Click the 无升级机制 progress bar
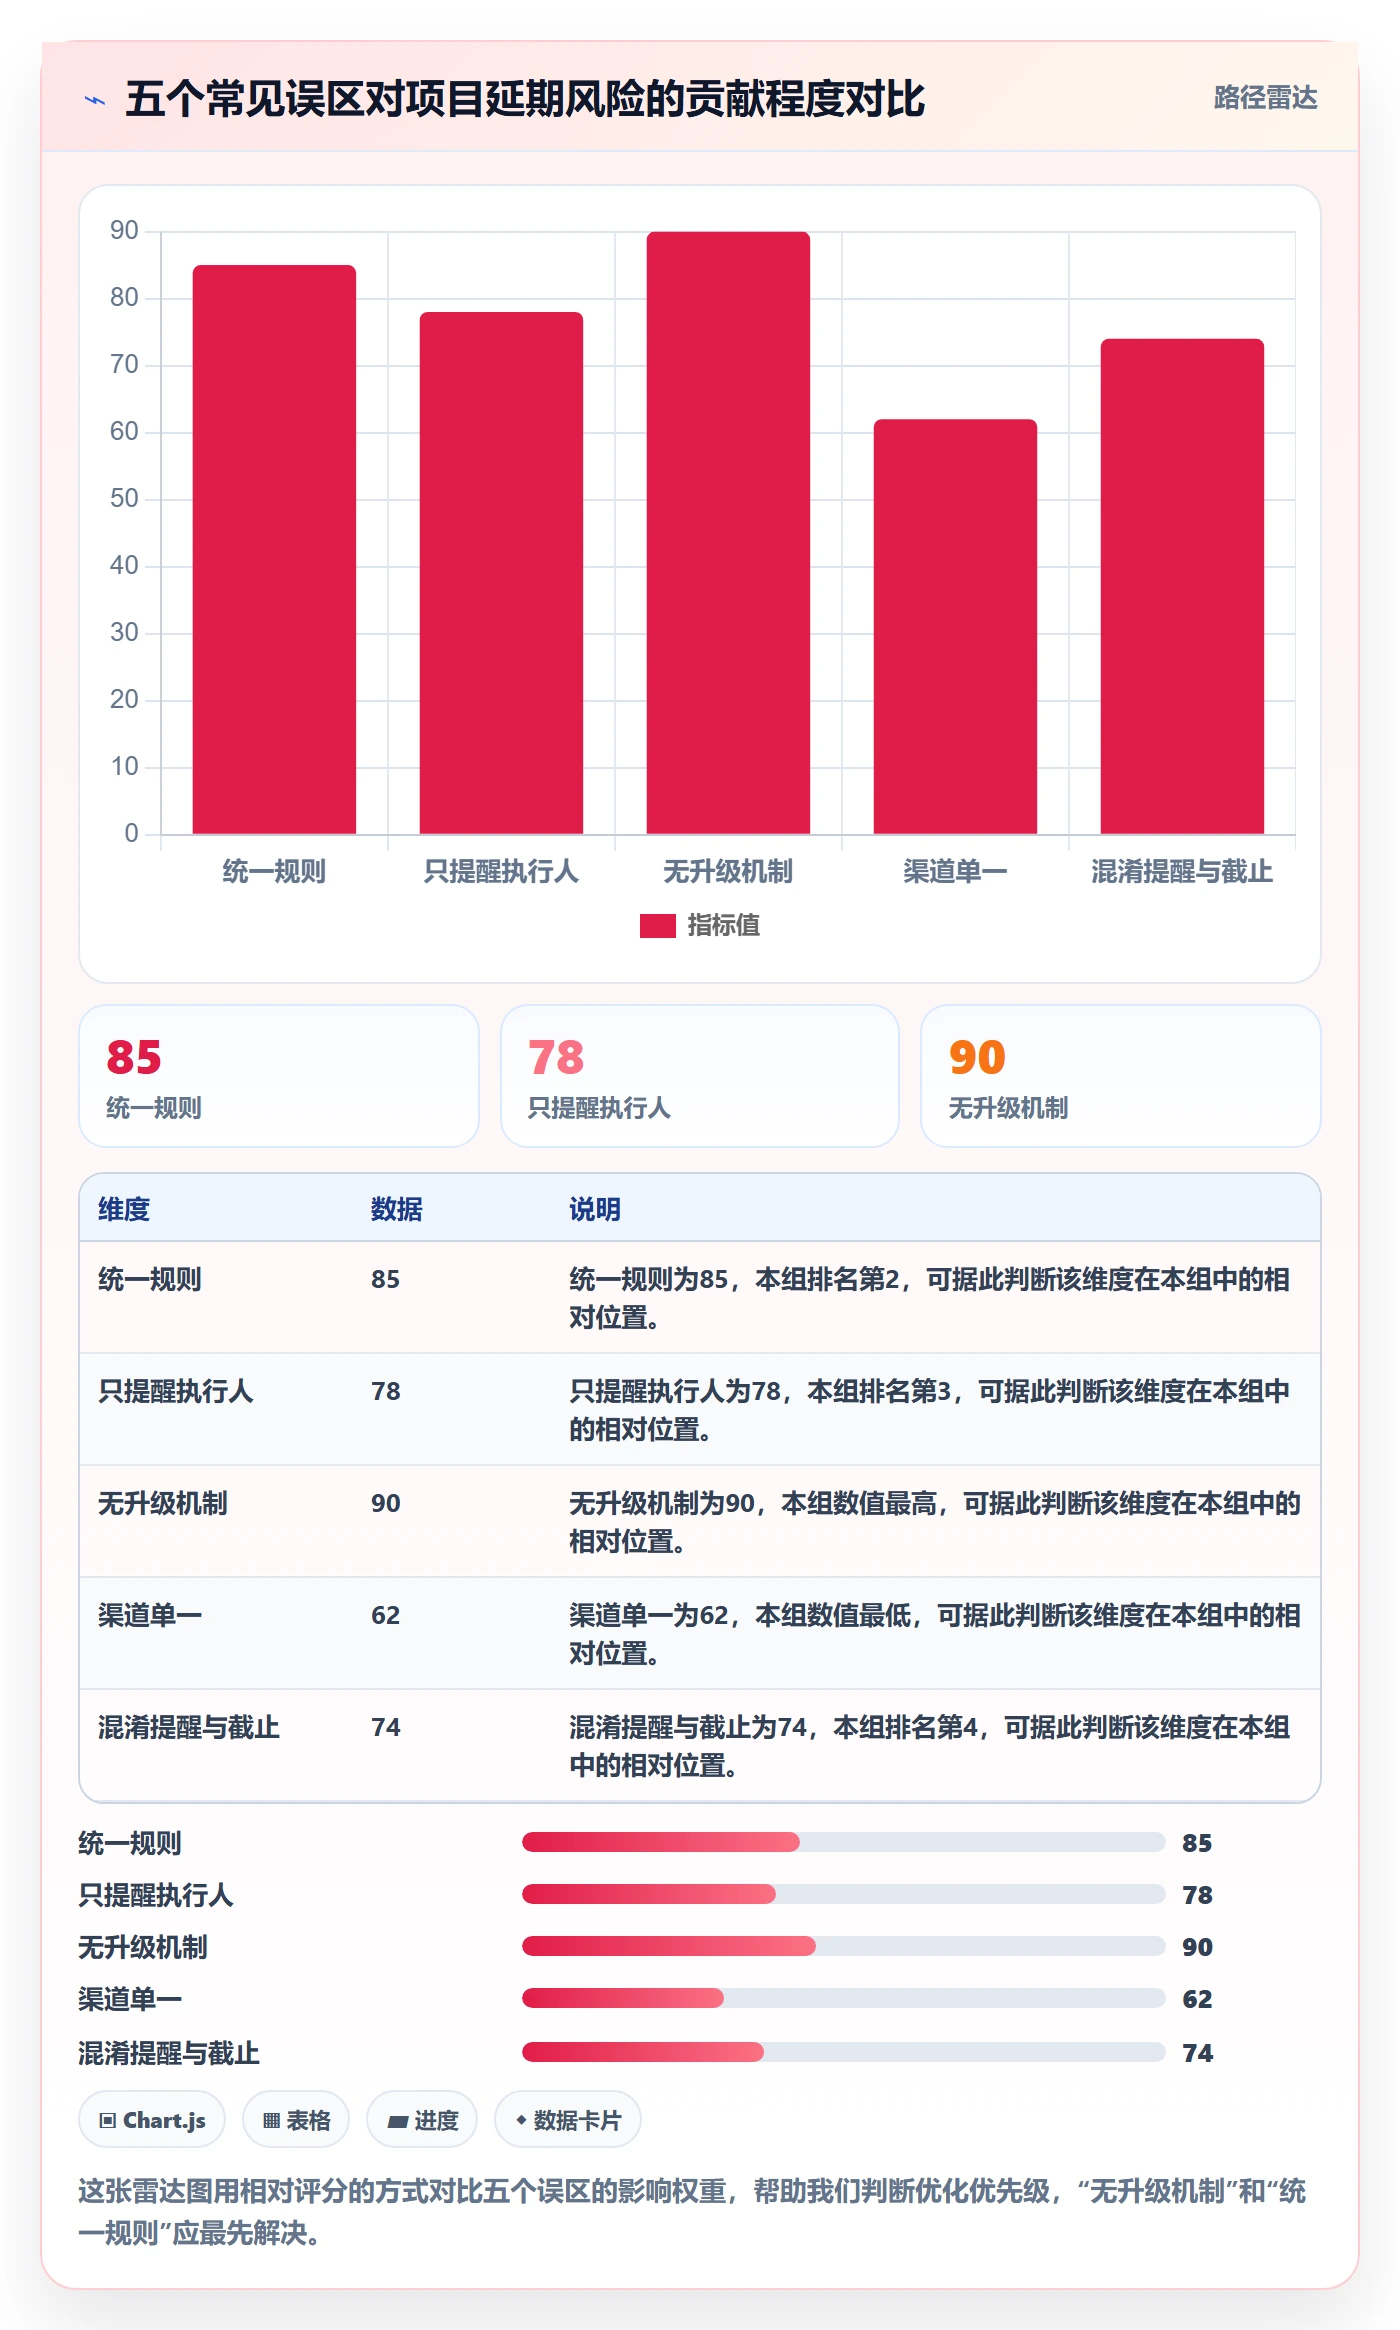Image resolution: width=1400 pixels, height=2330 pixels. point(844,1946)
